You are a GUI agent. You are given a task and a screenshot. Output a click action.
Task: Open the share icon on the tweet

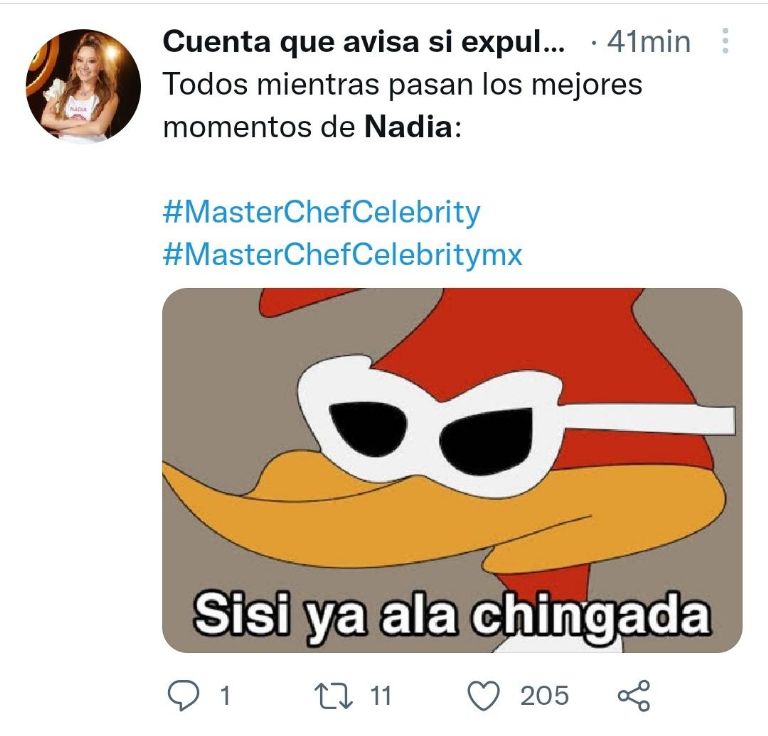[x=634, y=694]
